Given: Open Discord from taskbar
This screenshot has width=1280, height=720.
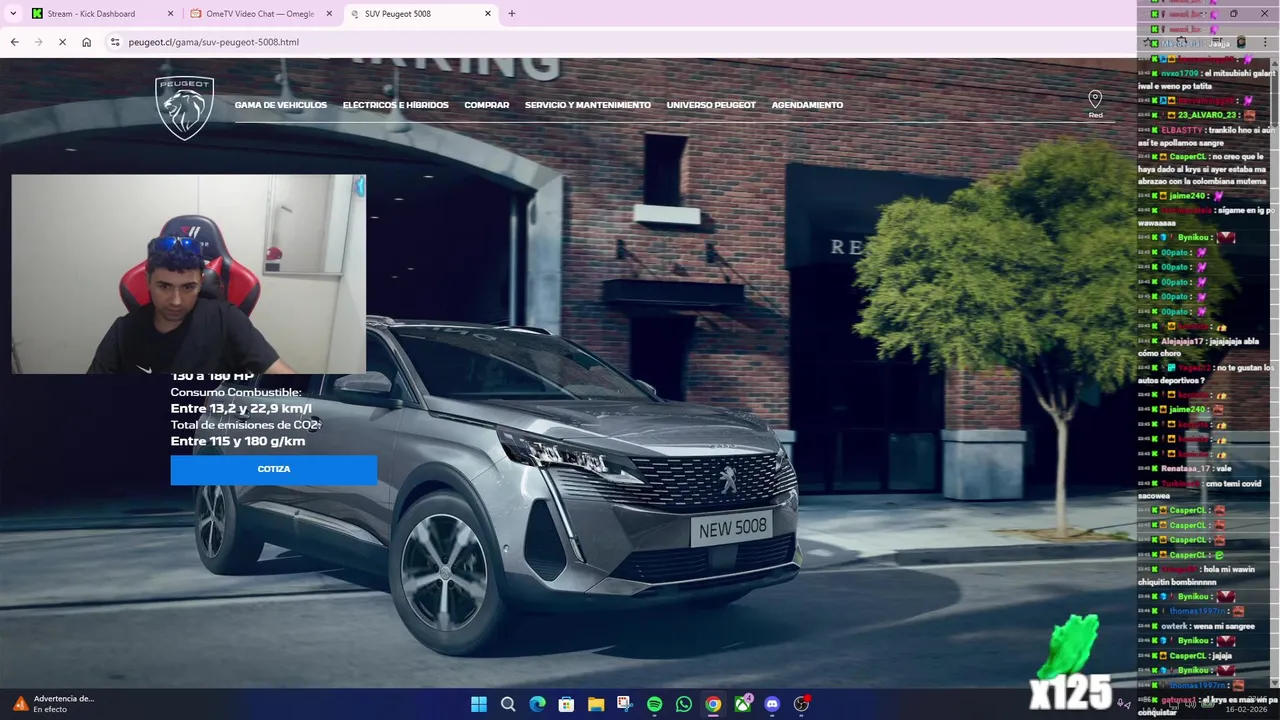Looking at the screenshot, I should coord(772,704).
